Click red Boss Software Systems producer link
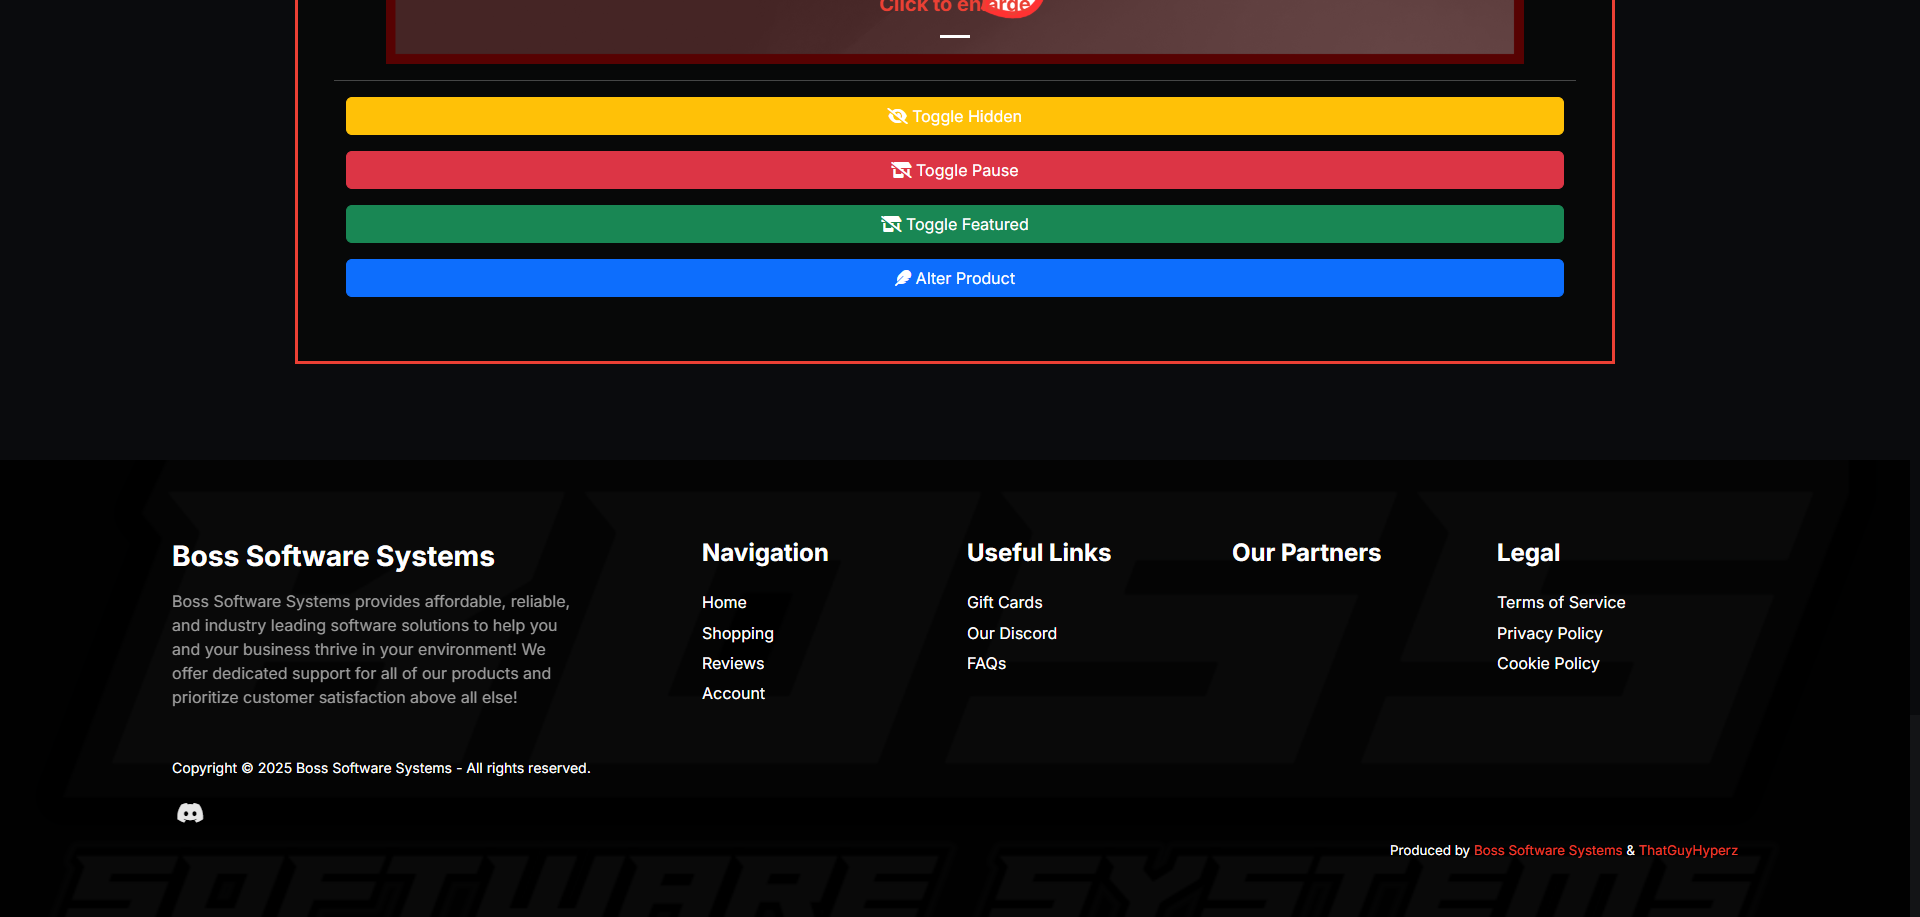1920x917 pixels. pos(1548,850)
